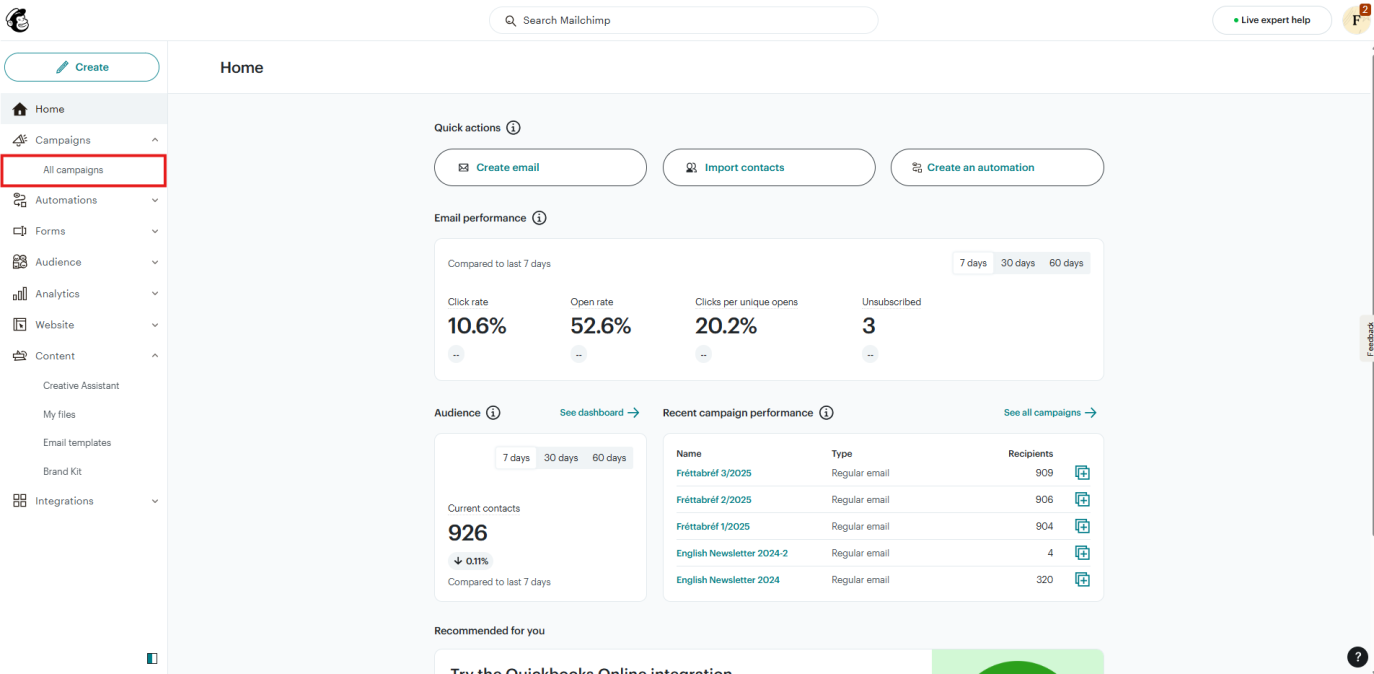Expand the Audience section chevron

pos(154,262)
